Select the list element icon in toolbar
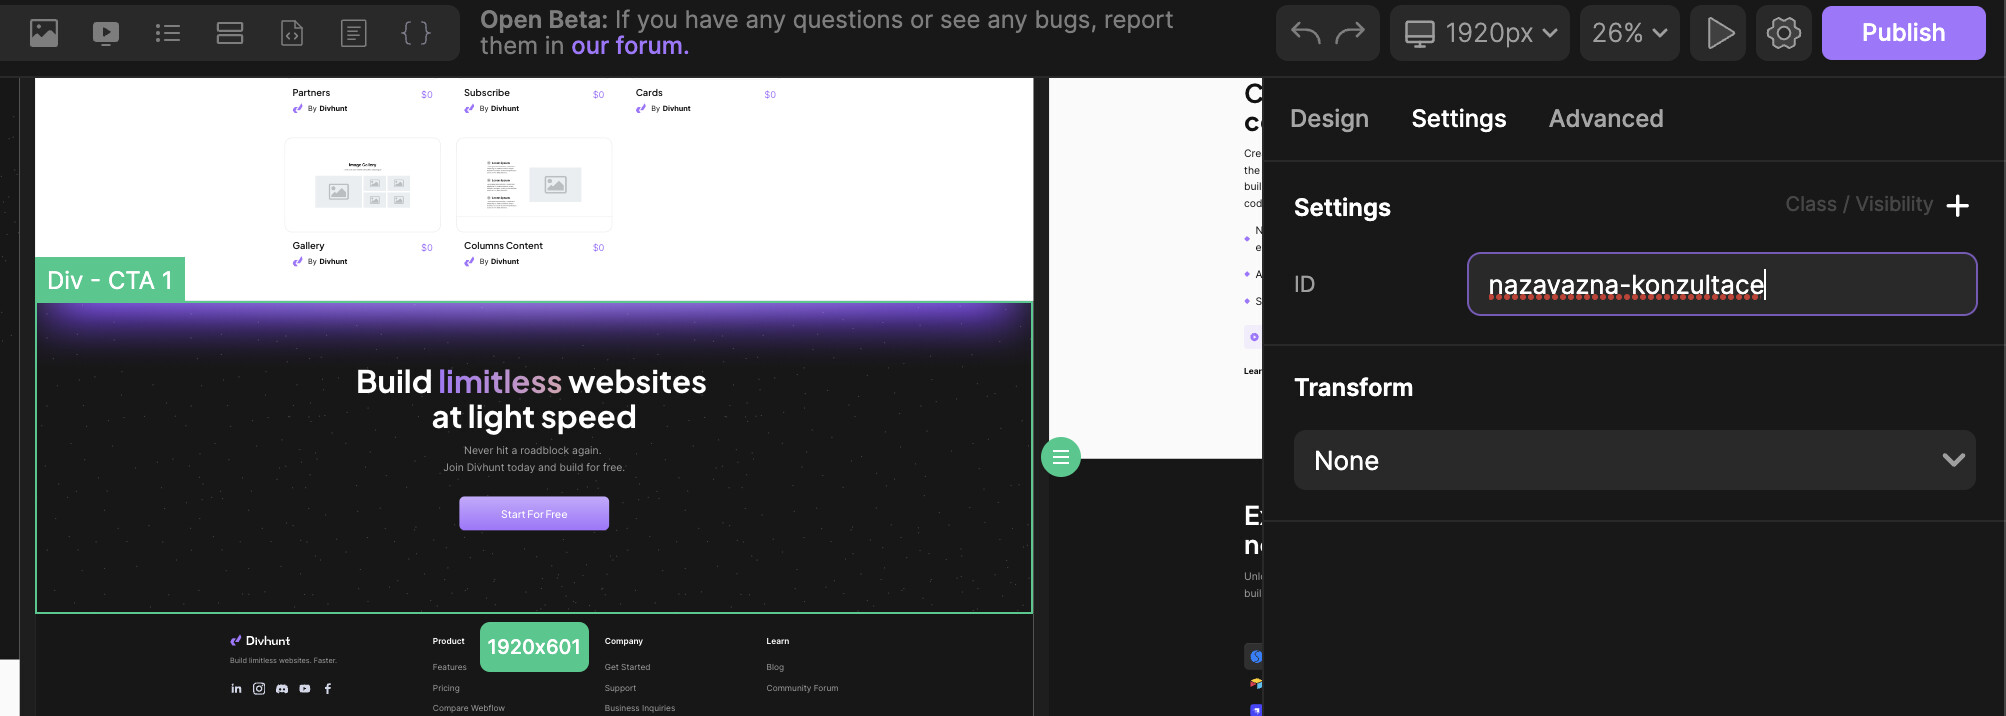This screenshot has width=2006, height=716. click(168, 33)
